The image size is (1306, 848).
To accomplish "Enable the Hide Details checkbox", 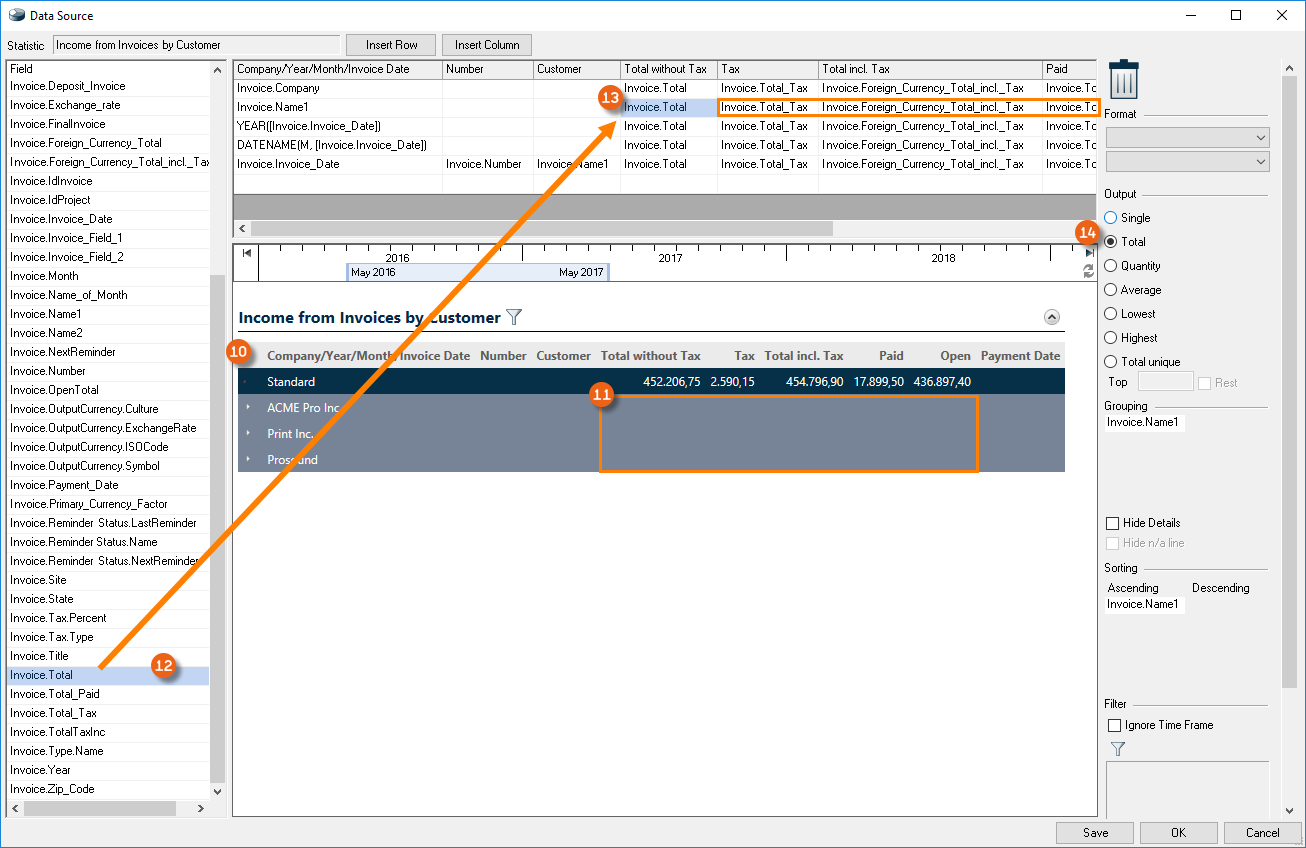I will point(1113,523).
